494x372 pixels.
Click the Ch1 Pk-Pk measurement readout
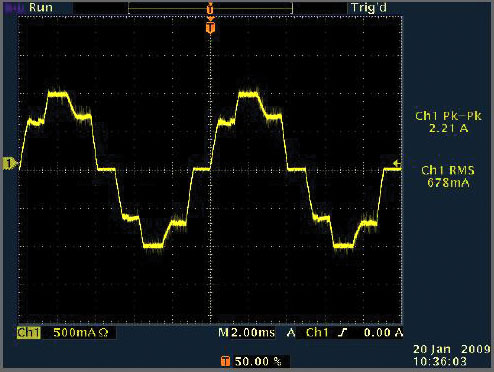point(448,122)
